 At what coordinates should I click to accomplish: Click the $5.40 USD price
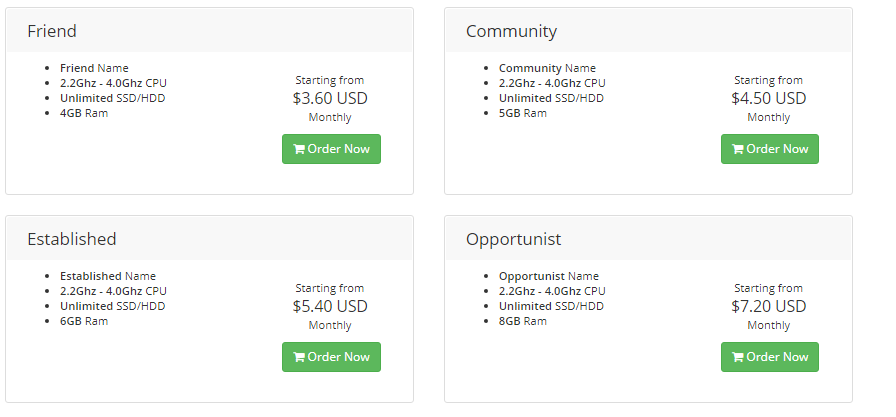tap(330, 306)
